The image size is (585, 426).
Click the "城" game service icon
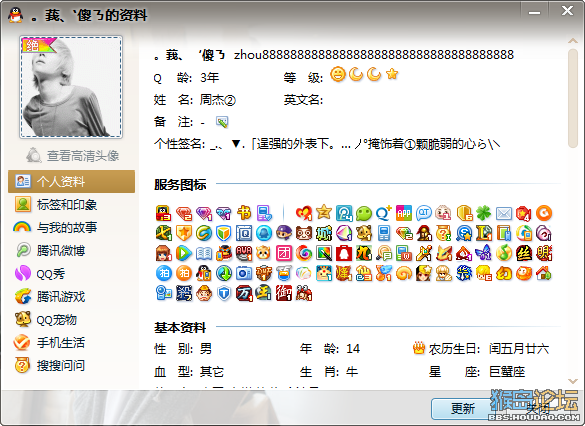tap(324, 233)
